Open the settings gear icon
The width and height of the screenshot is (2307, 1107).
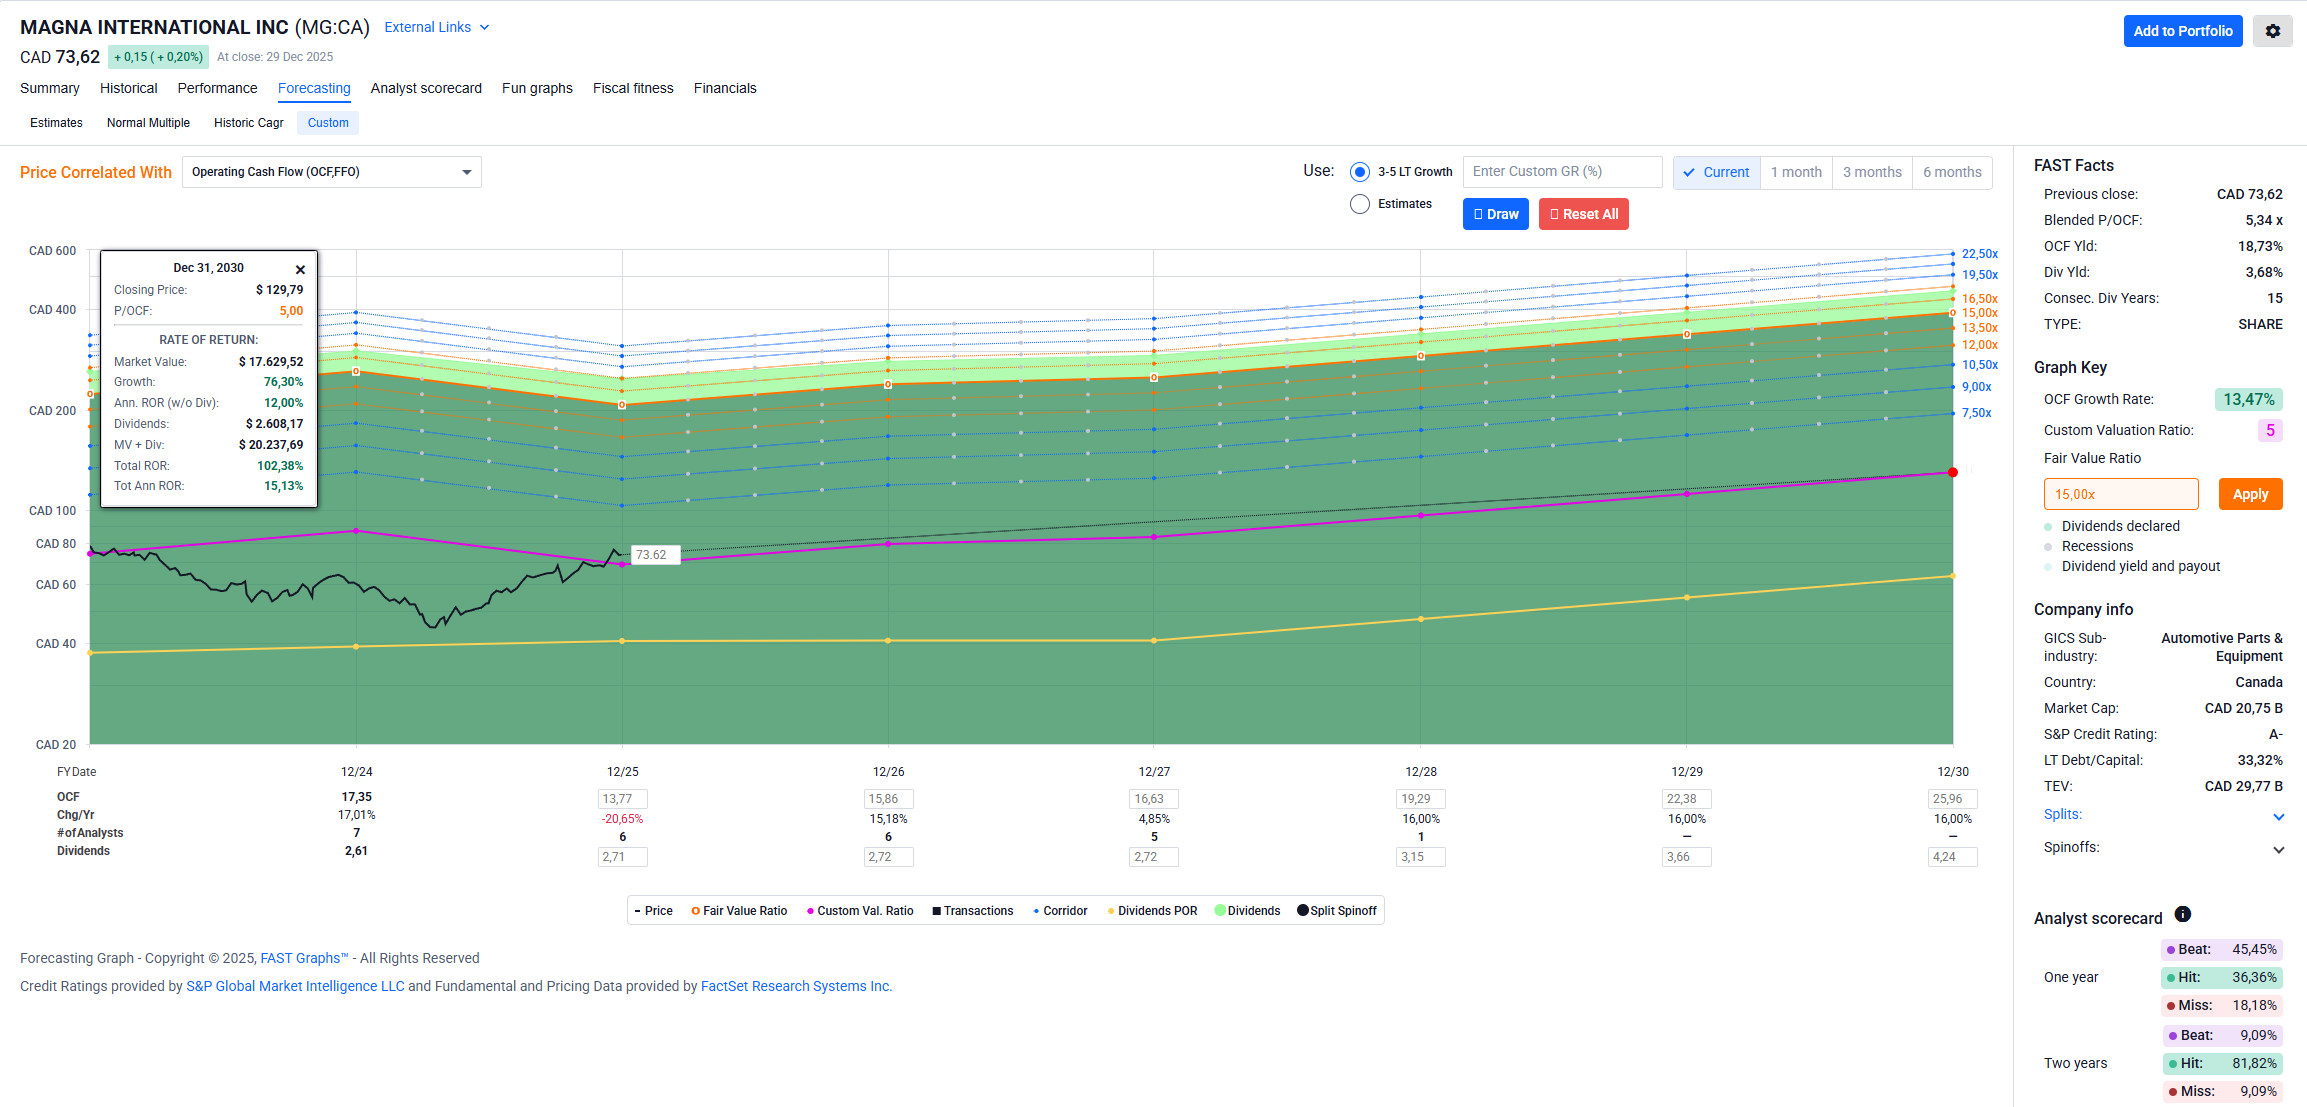coord(2272,31)
